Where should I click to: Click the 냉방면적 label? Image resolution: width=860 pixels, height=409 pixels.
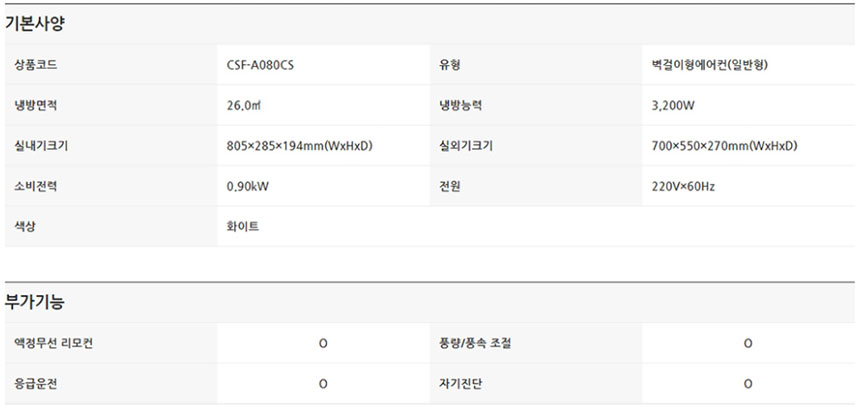click(36, 105)
